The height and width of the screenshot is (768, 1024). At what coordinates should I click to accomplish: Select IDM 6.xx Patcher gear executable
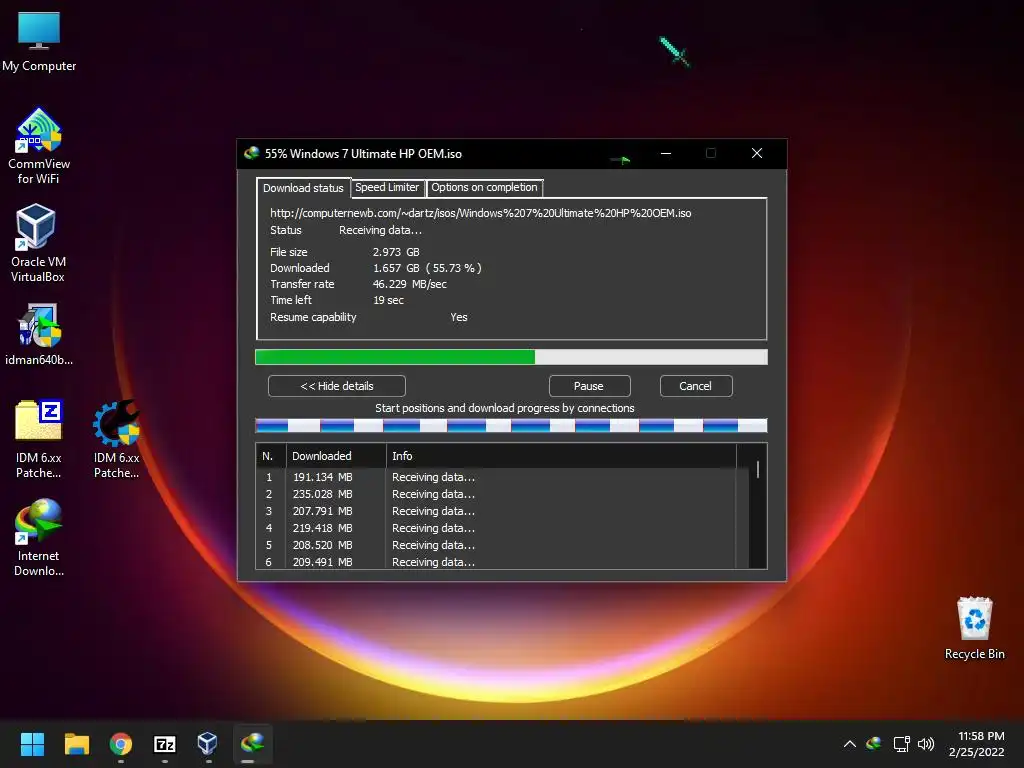point(116,439)
